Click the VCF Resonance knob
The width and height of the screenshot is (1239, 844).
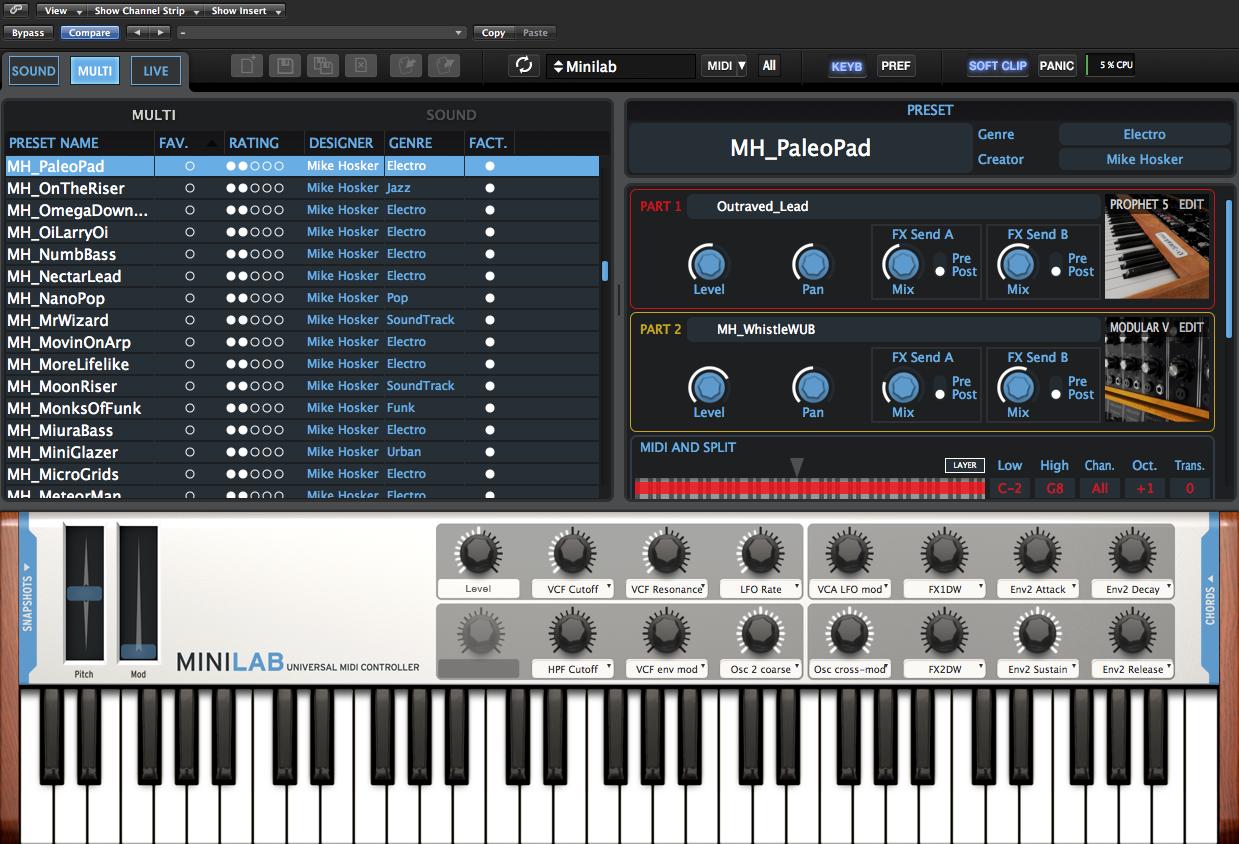tap(666, 551)
